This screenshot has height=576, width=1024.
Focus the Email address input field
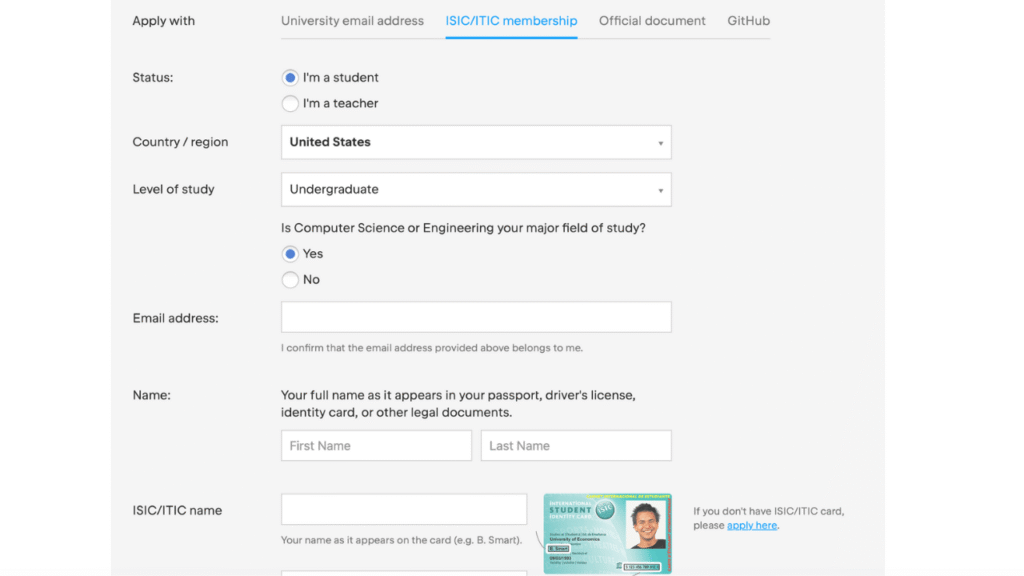(476, 317)
